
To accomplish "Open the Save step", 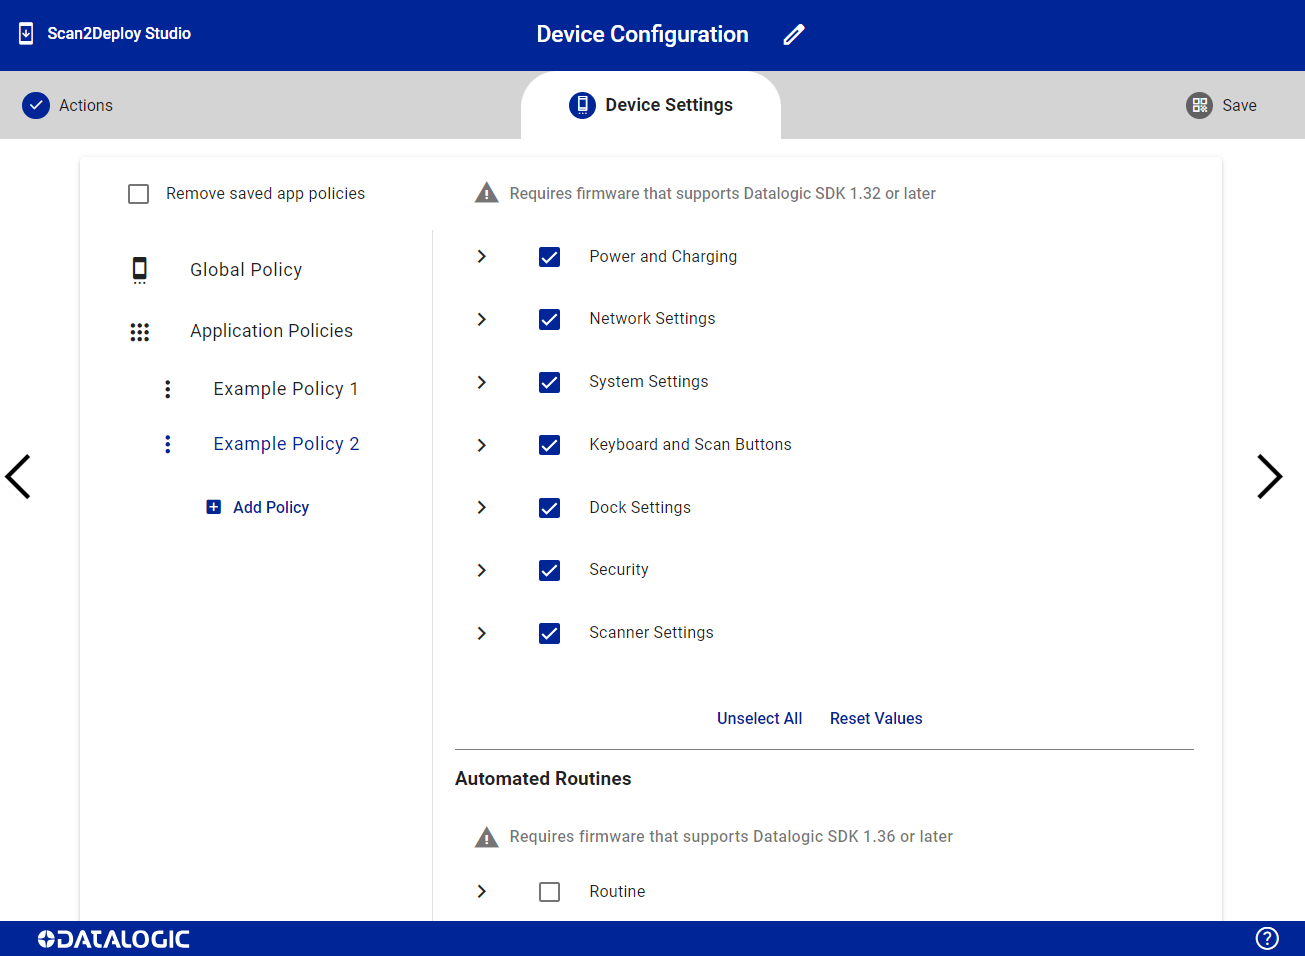I will (1221, 105).
